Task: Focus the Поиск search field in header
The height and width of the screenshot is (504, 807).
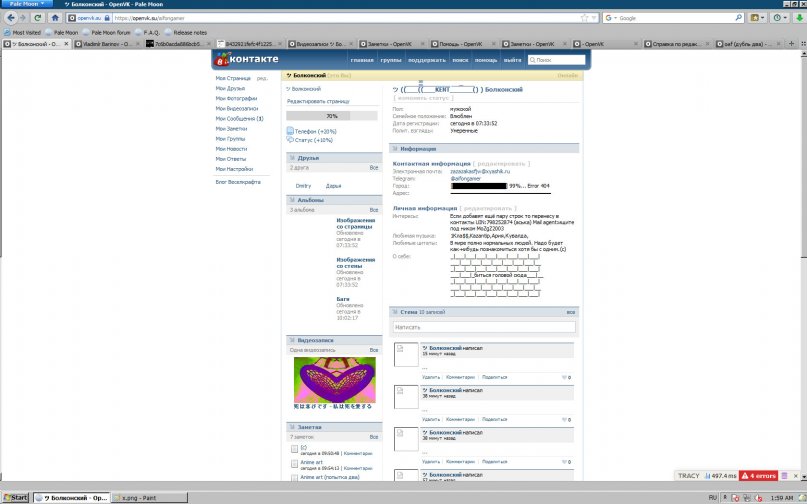Action: (556, 60)
